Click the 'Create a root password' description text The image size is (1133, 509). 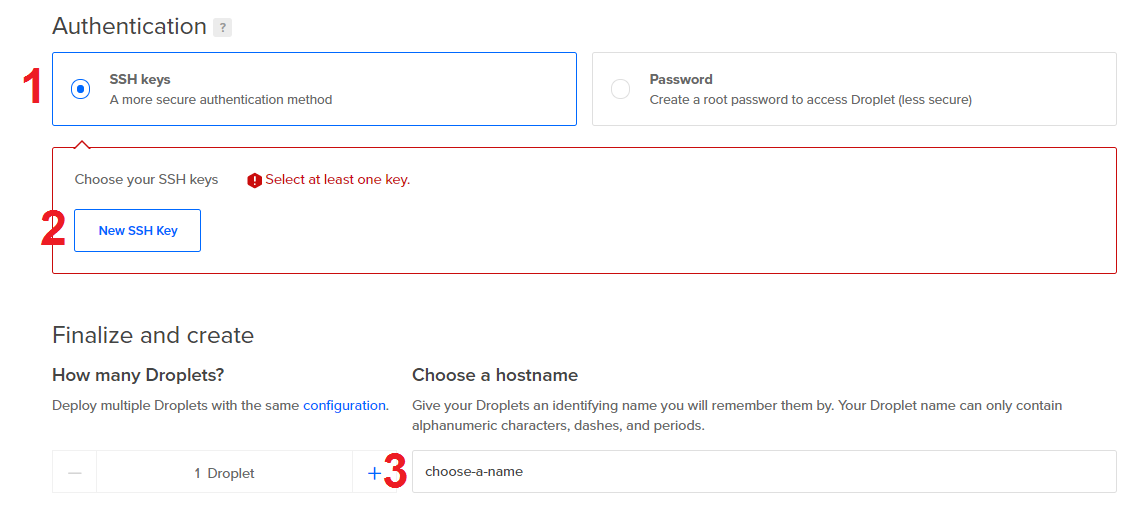click(x=810, y=100)
